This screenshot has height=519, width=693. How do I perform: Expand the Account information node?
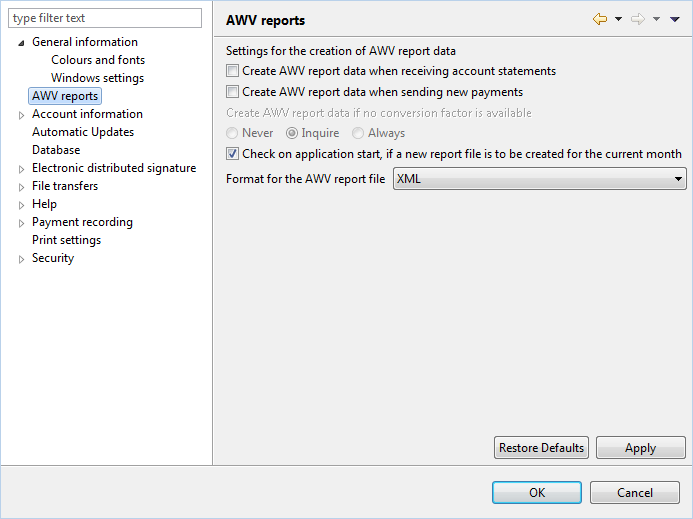coord(21,115)
